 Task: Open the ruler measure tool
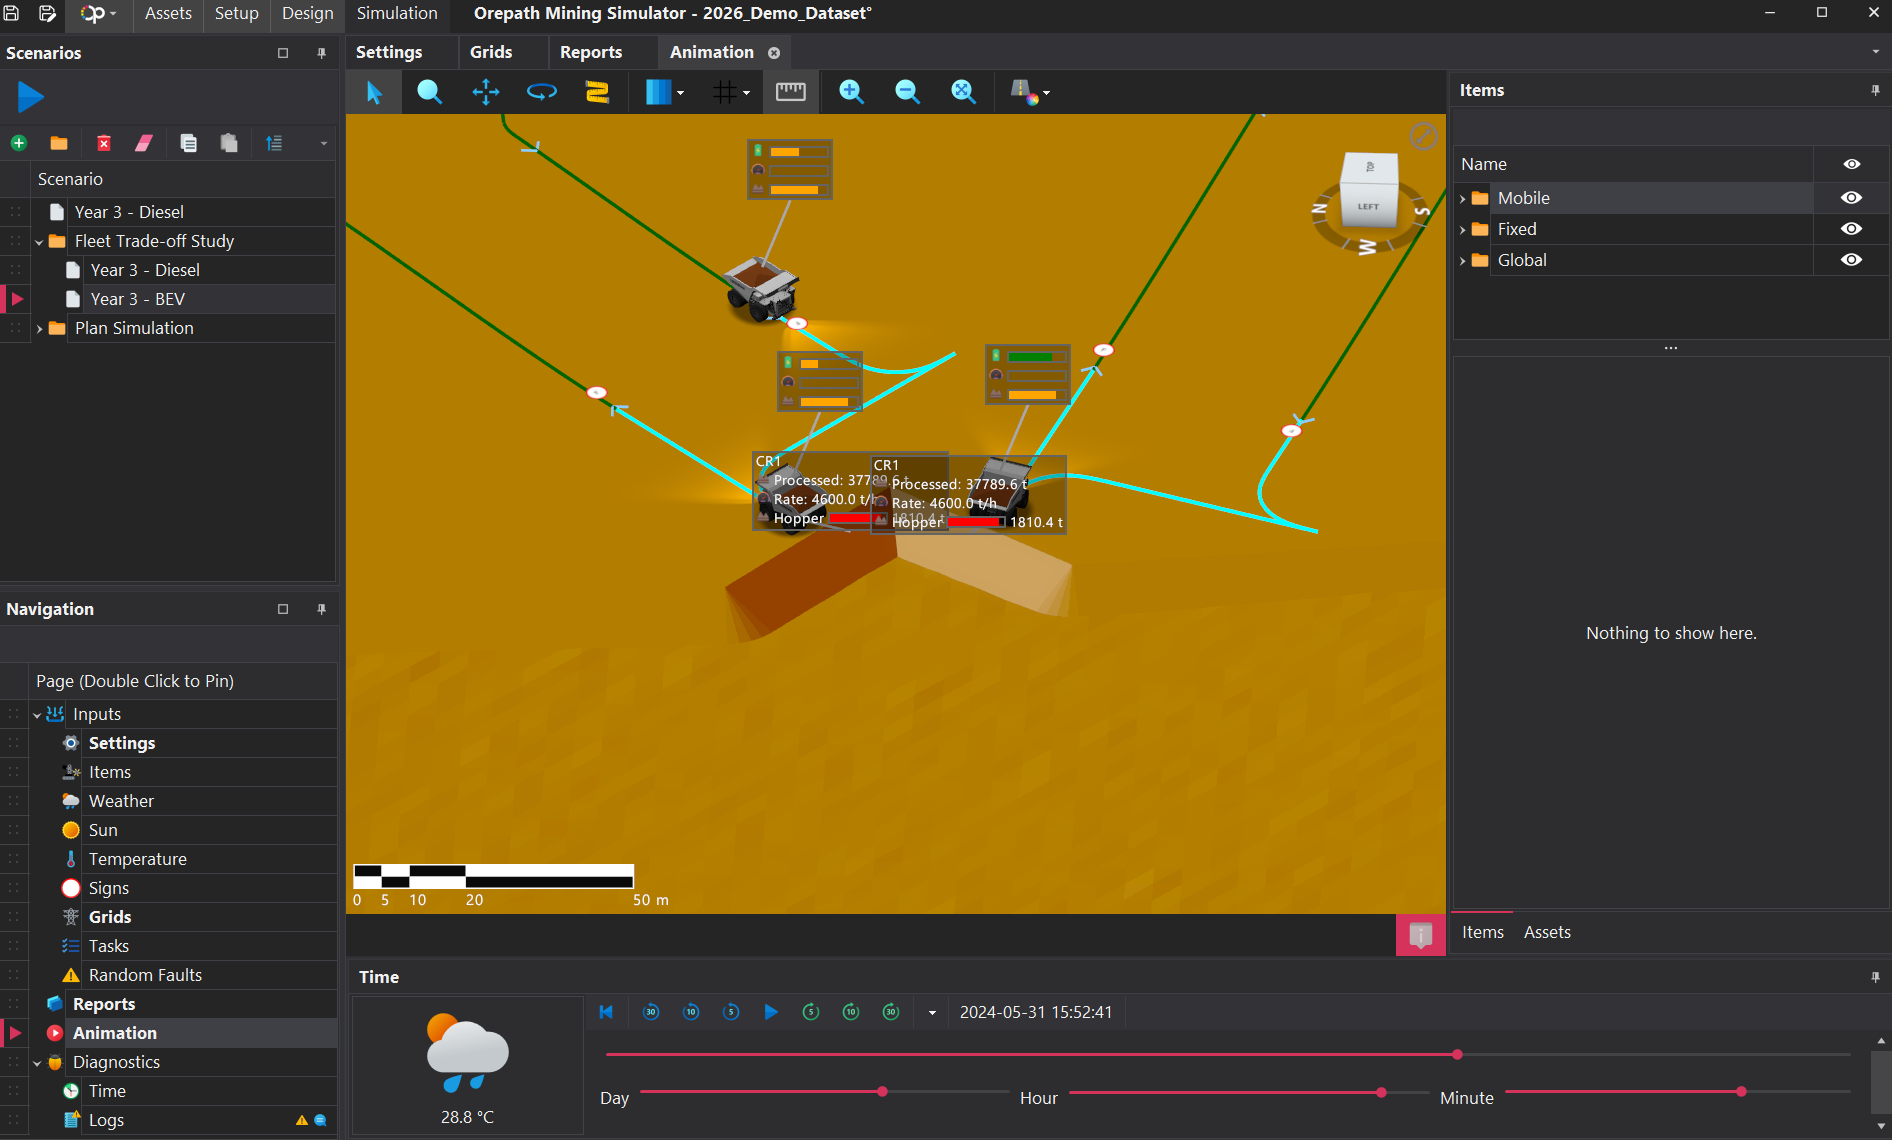click(790, 92)
